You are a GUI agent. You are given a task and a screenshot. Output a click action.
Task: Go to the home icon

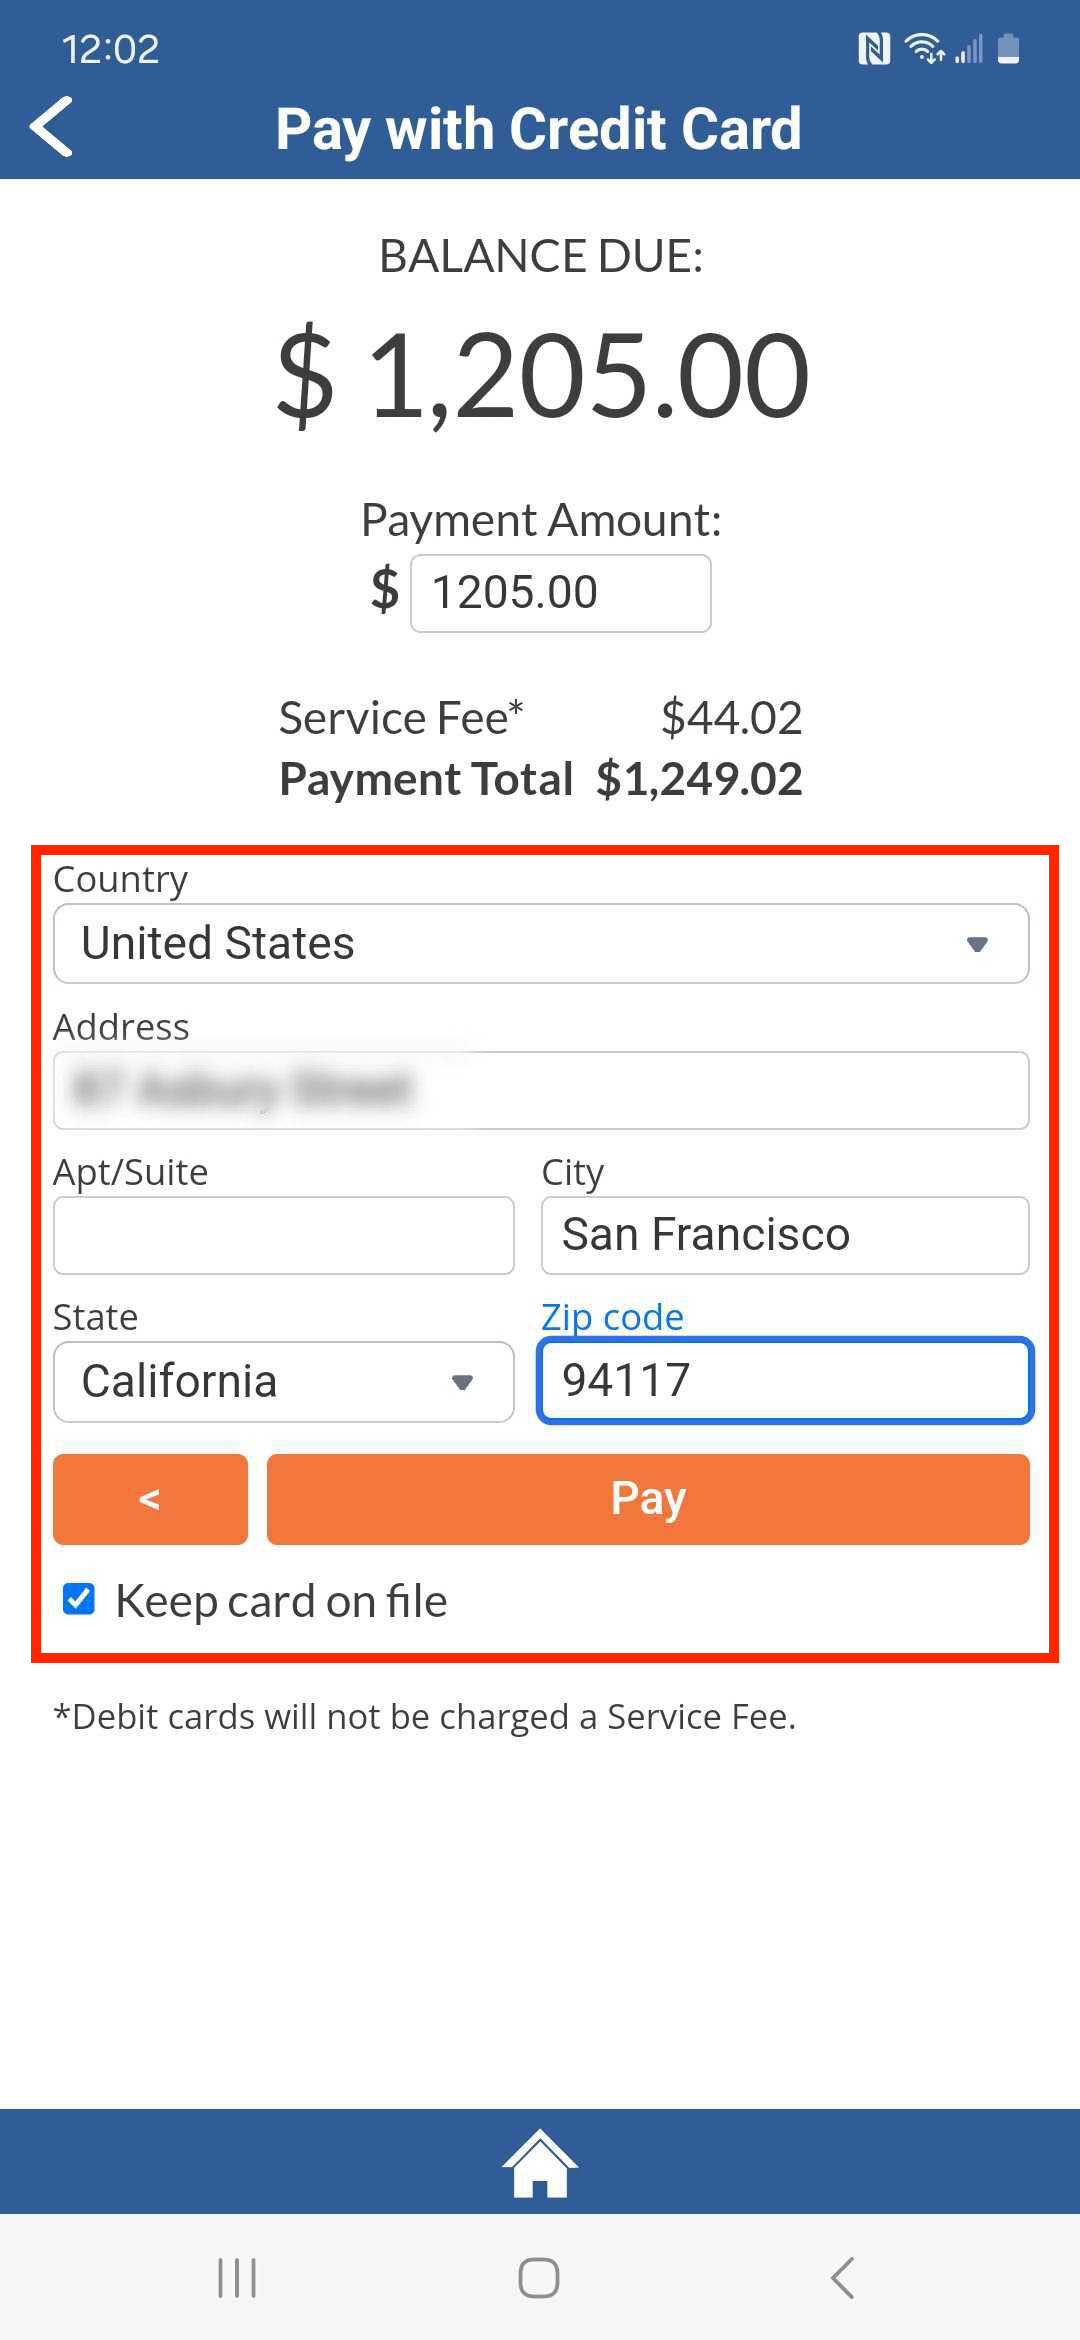pos(540,2163)
